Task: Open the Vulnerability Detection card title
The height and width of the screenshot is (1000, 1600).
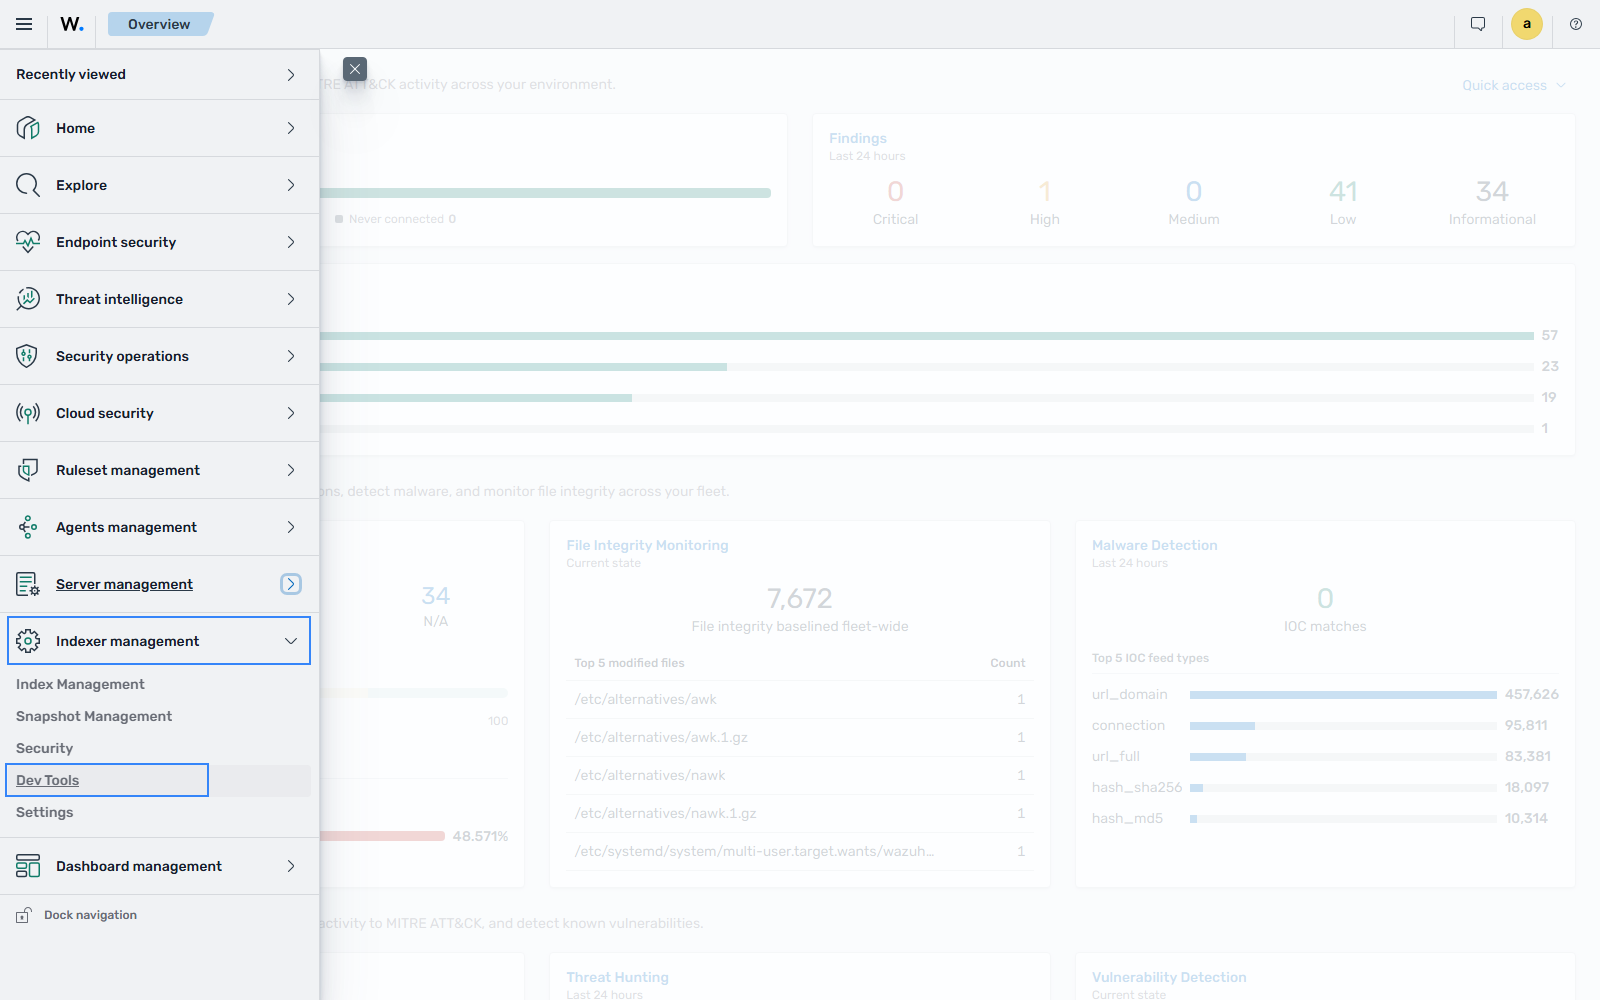Action: [1169, 977]
